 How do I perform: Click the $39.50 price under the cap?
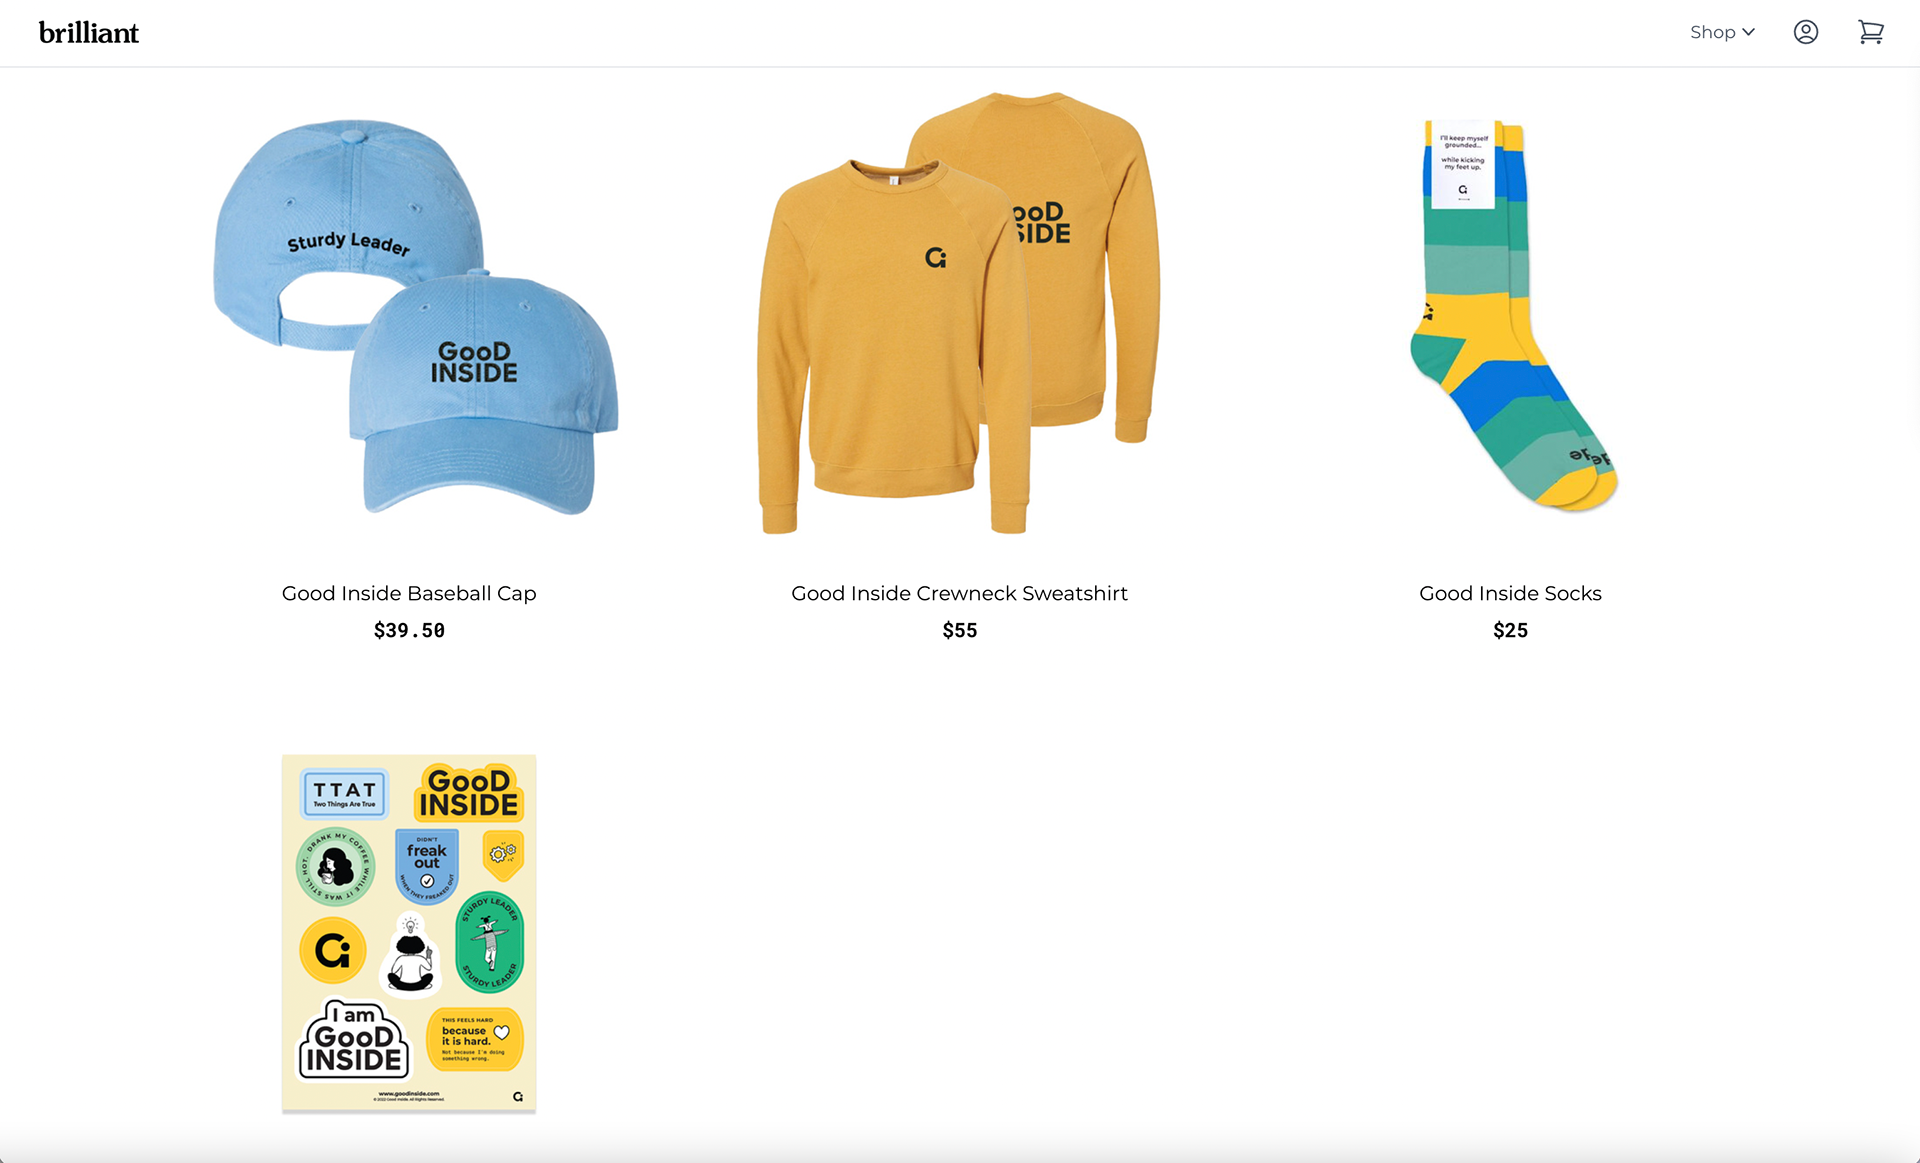click(409, 630)
